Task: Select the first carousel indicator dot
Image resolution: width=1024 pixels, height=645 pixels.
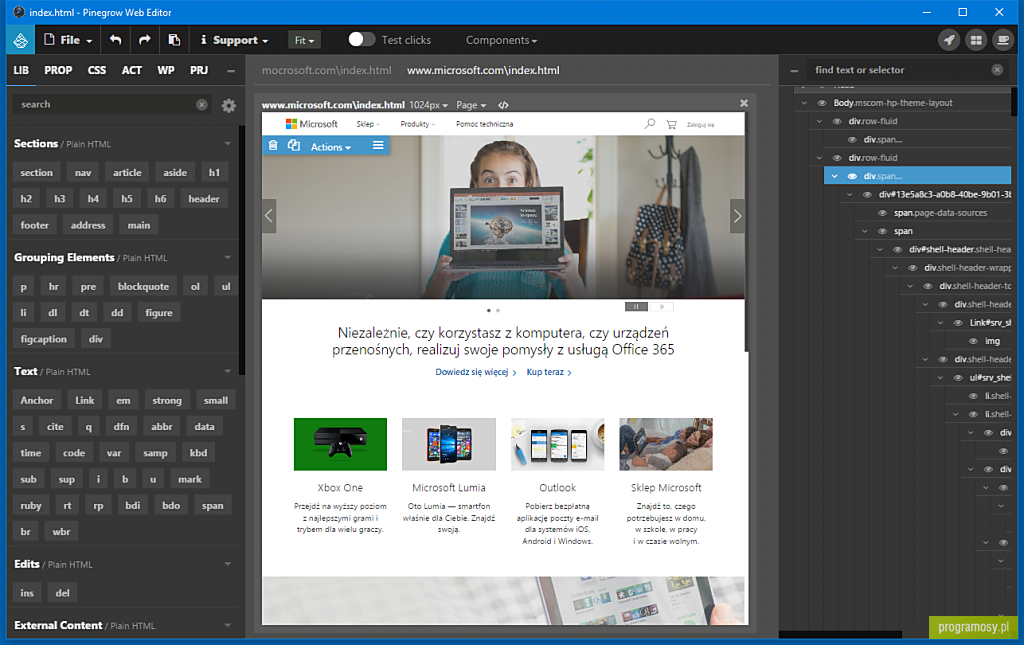Action: tap(489, 311)
